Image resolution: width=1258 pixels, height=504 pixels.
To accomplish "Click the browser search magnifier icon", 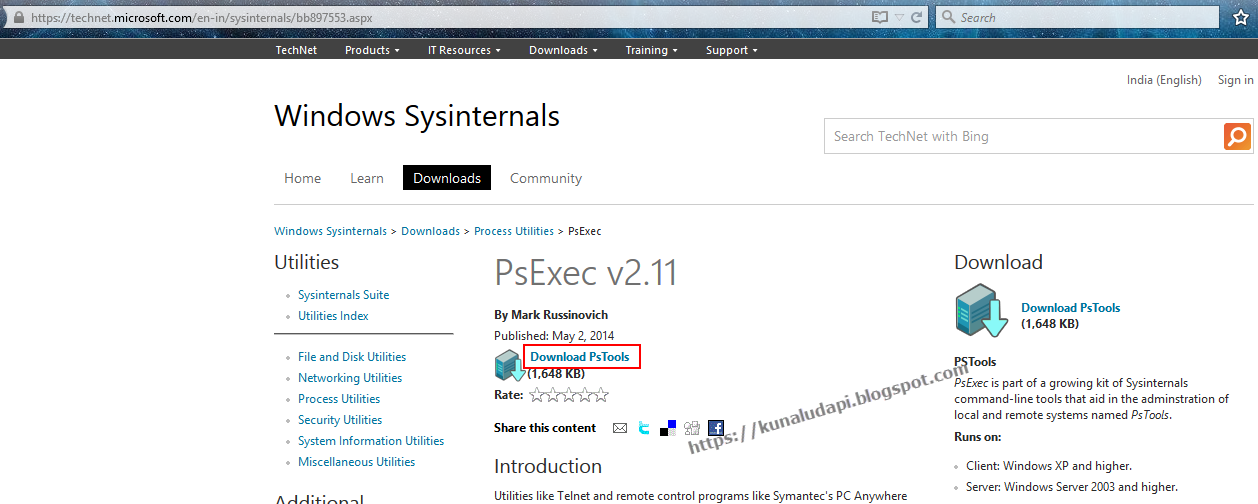I will (x=947, y=17).
